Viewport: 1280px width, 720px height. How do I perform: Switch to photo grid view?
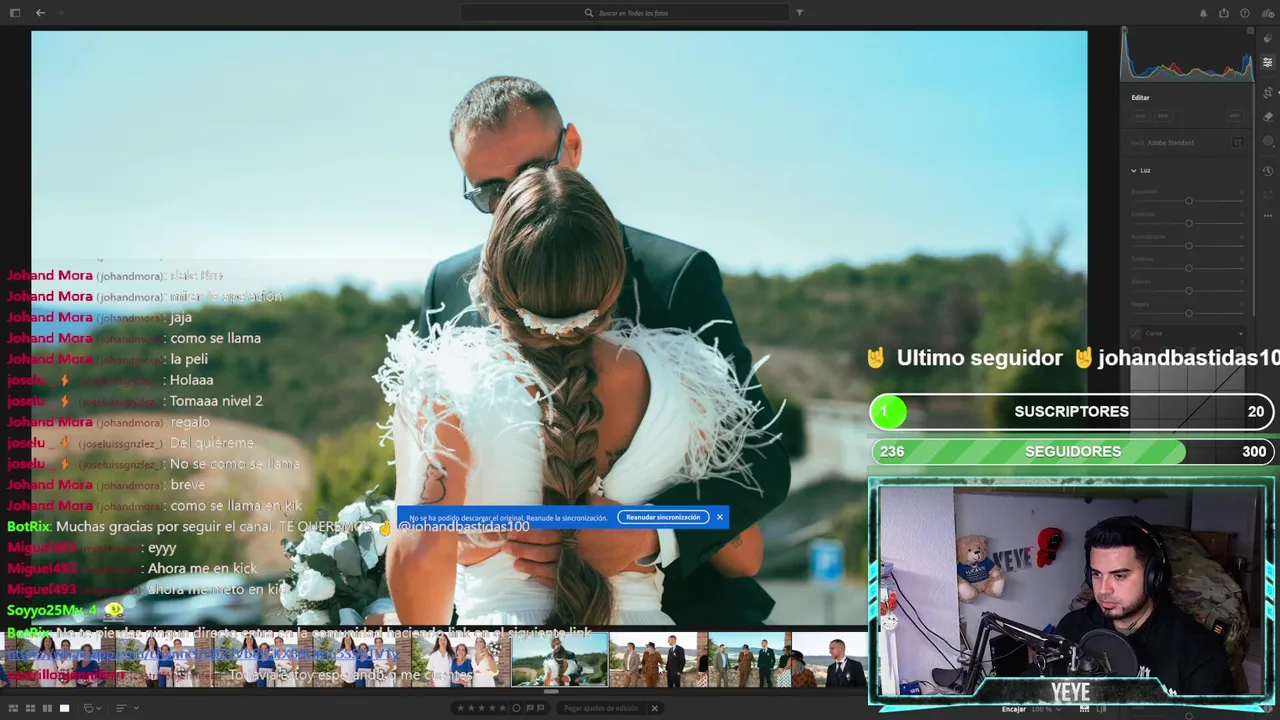click(x=14, y=708)
